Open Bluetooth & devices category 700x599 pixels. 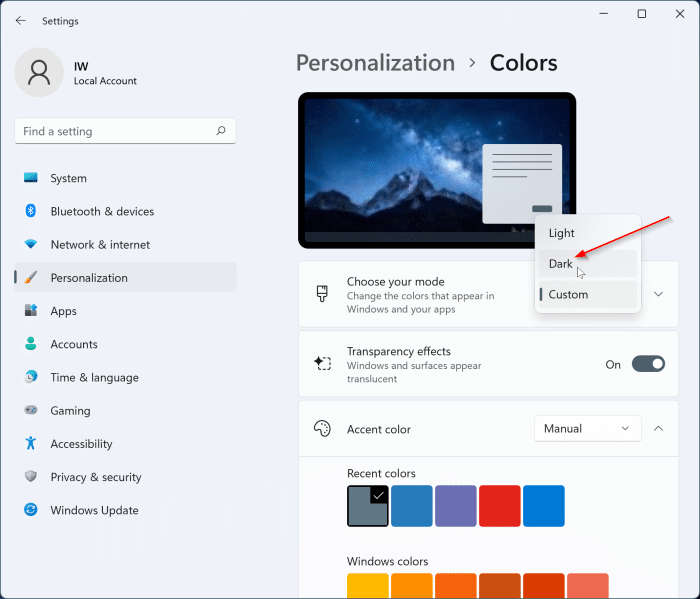pos(125,211)
